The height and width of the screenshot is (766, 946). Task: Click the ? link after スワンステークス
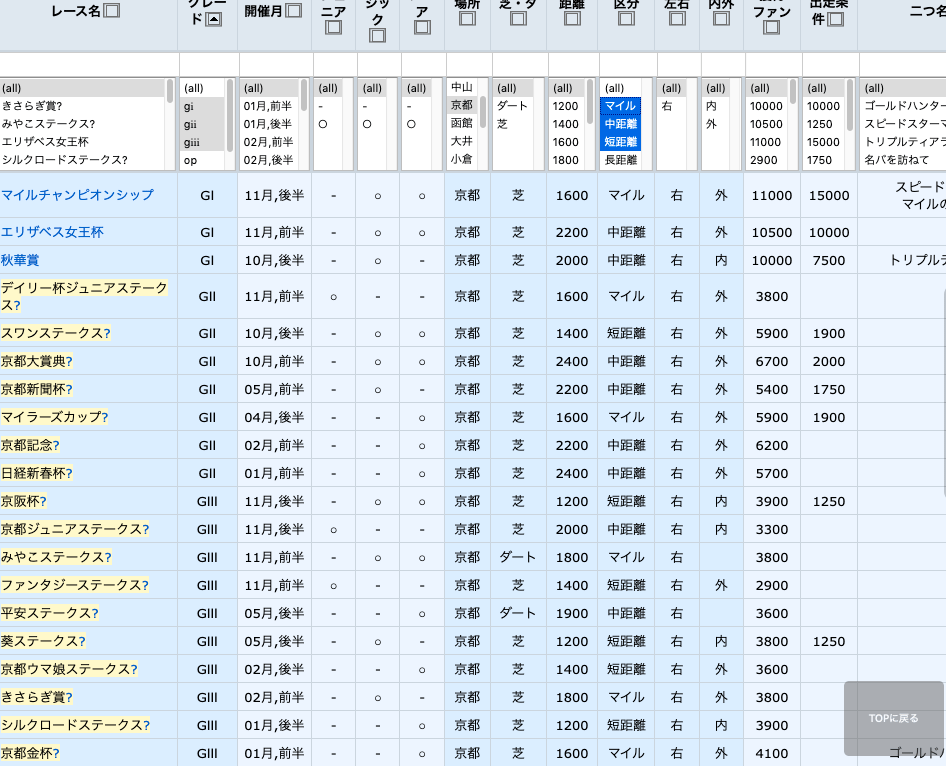(x=107, y=334)
